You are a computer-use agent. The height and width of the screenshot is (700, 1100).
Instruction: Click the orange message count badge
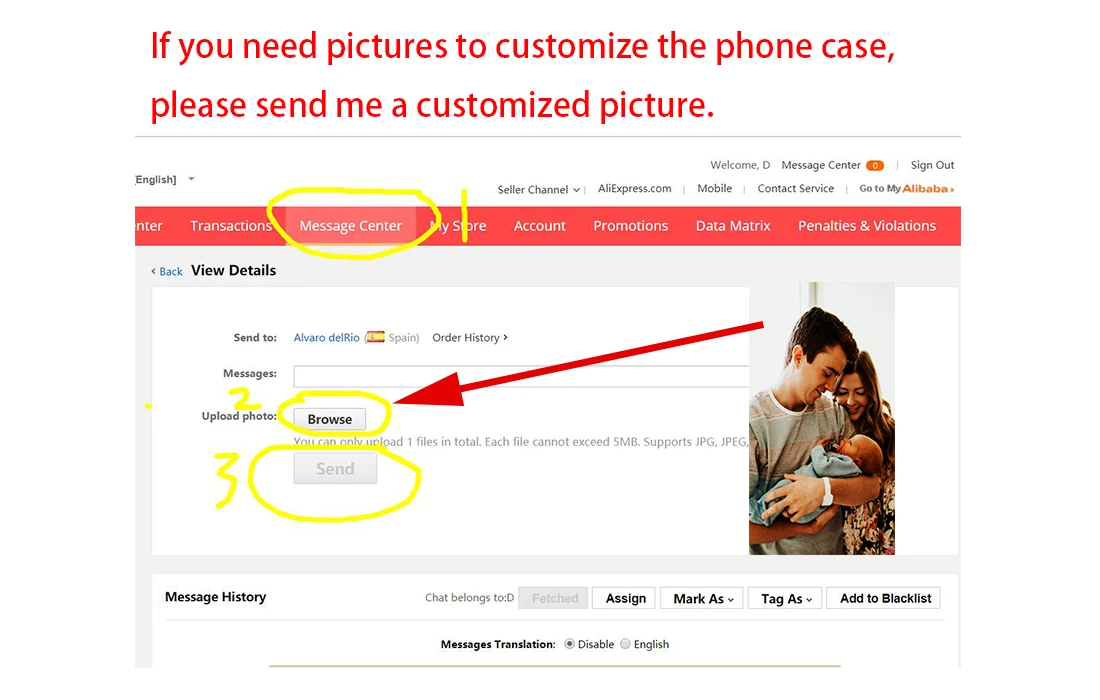point(875,166)
